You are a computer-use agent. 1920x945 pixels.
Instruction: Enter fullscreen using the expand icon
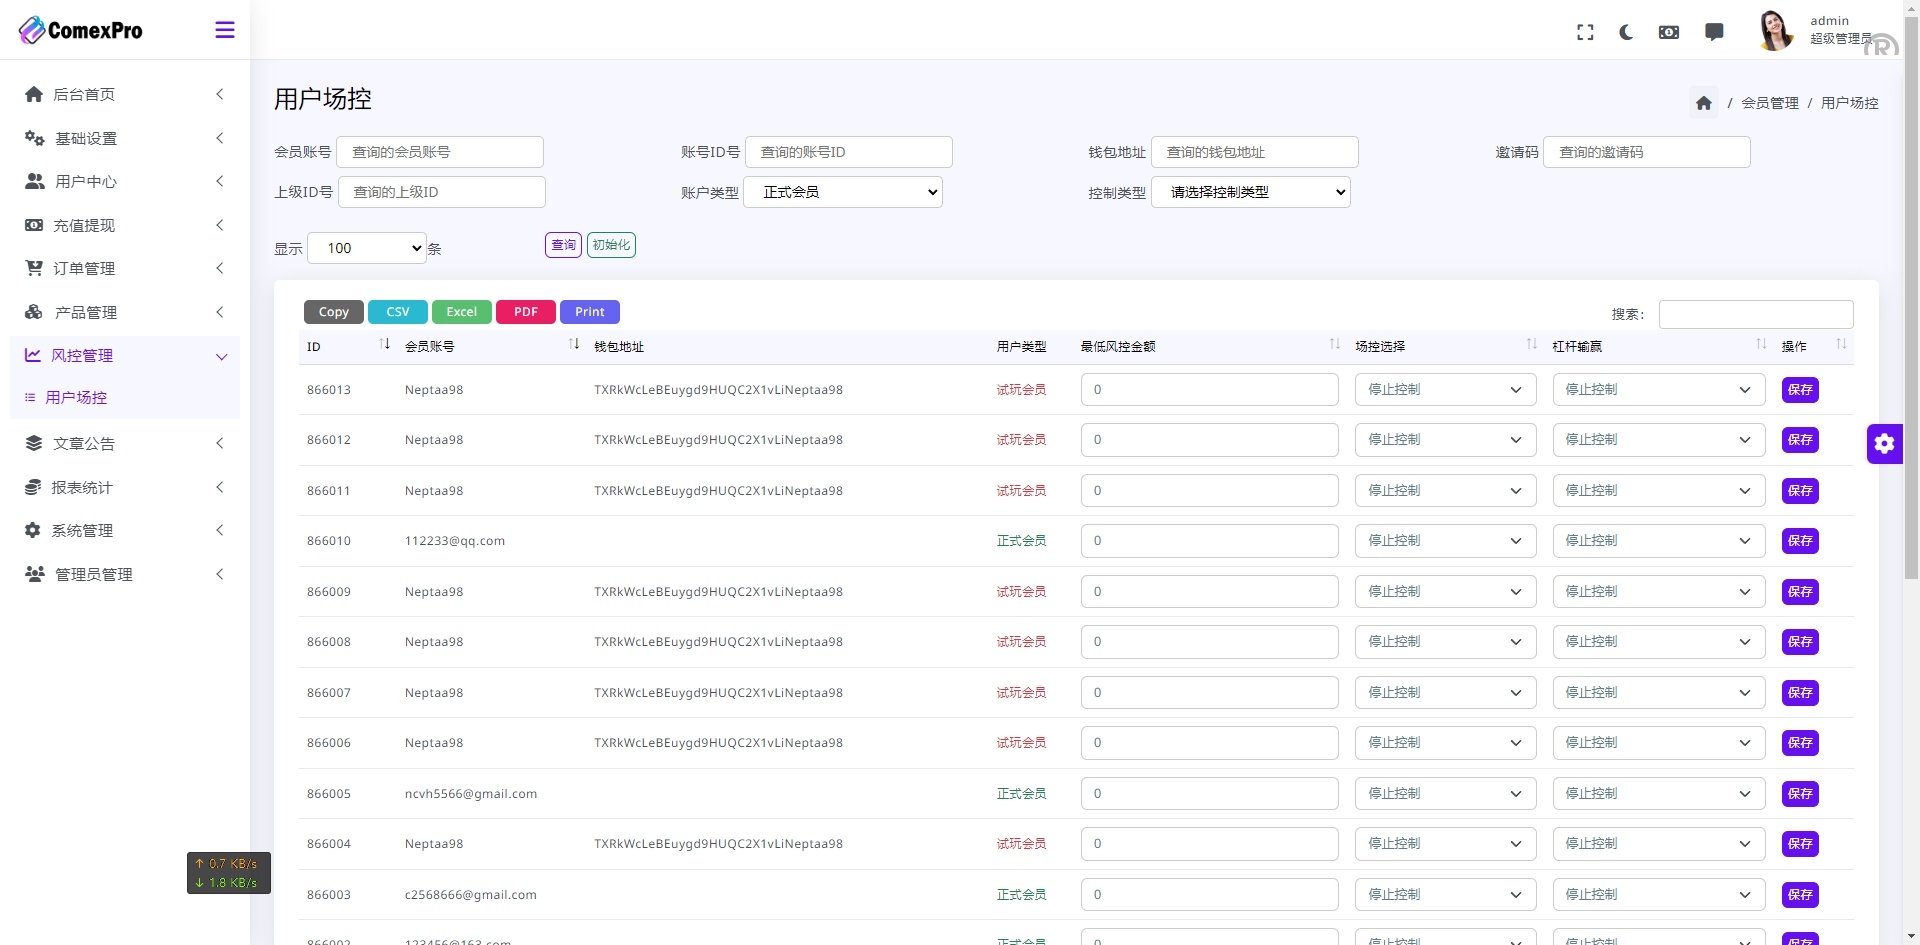tap(1585, 31)
